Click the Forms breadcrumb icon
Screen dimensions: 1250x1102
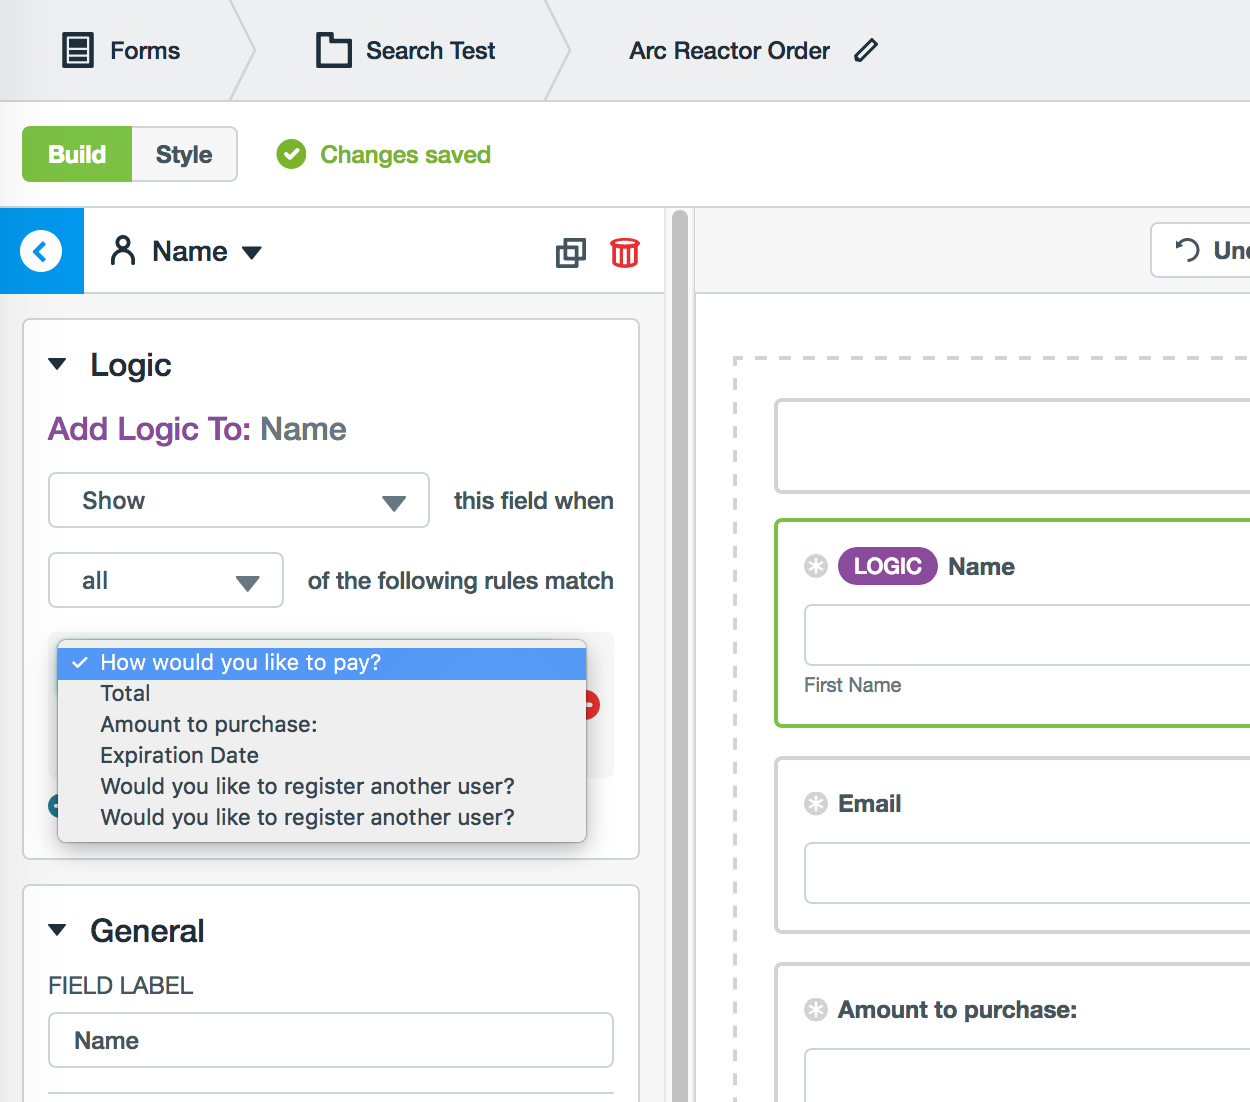(x=78, y=50)
